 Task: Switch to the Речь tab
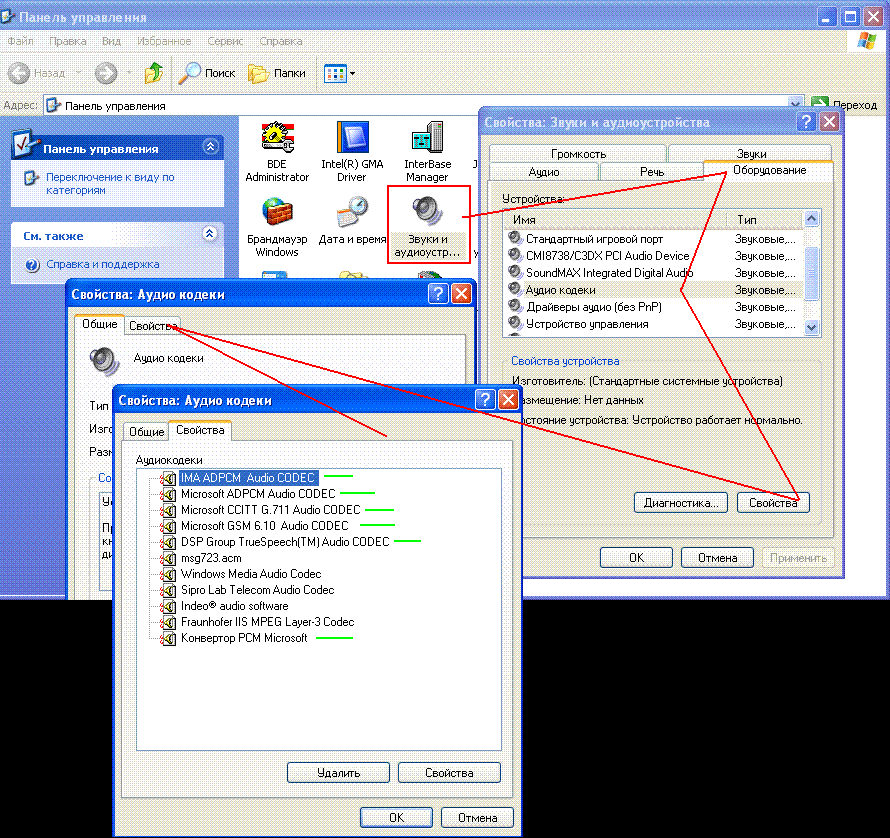[x=652, y=171]
